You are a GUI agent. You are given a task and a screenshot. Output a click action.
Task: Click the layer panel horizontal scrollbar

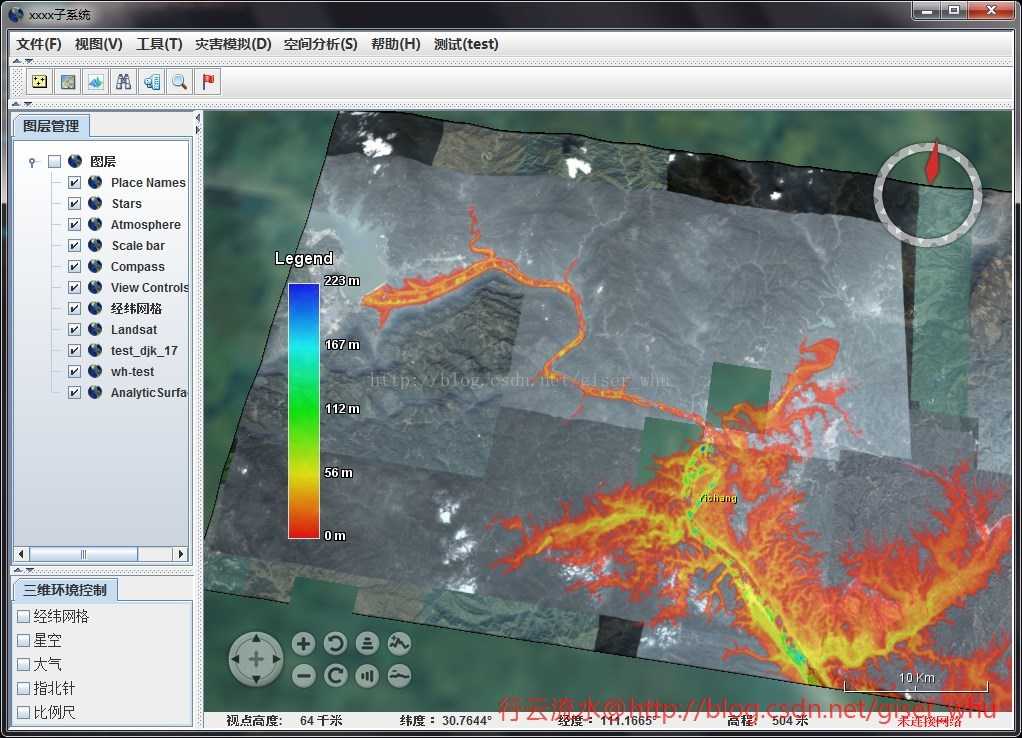(x=83, y=554)
